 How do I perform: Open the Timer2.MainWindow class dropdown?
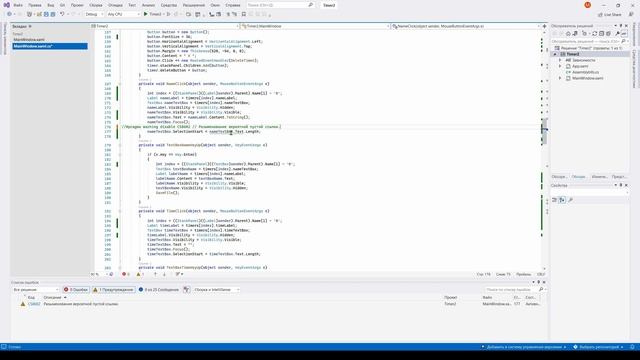[315, 26]
